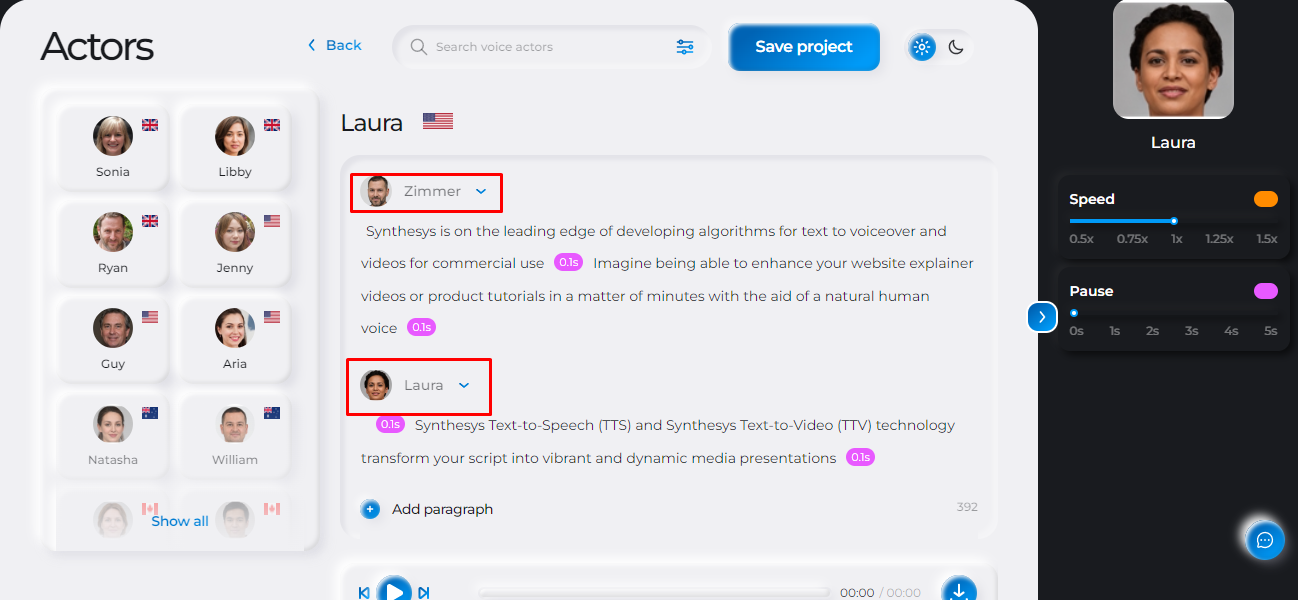Select voice actor Libby
This screenshot has height=600, width=1298.
235,146
